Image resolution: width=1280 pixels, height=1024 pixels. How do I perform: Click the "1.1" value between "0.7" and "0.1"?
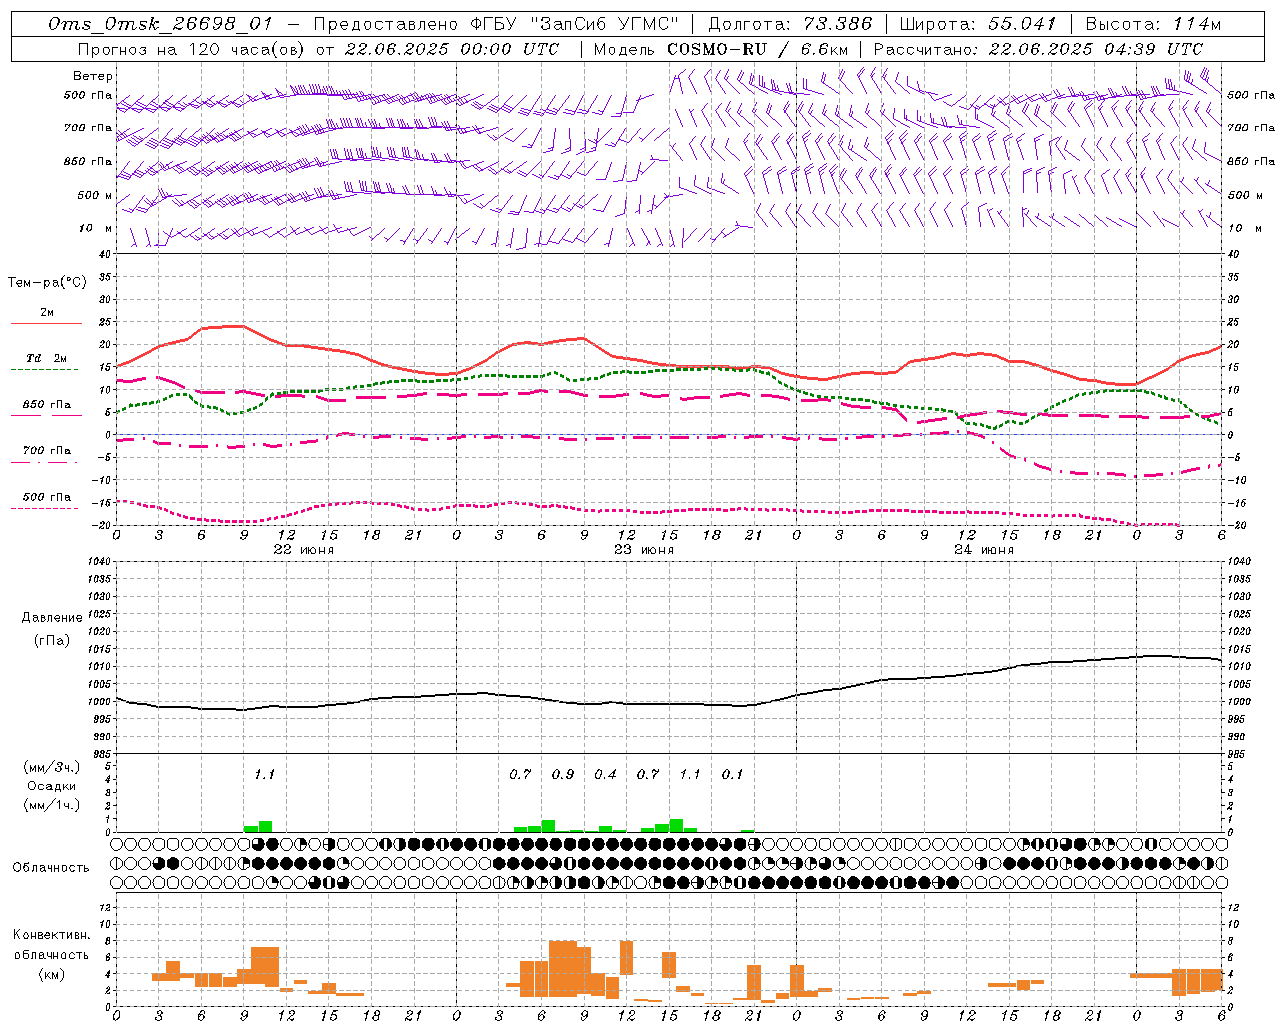pyautogui.click(x=690, y=775)
